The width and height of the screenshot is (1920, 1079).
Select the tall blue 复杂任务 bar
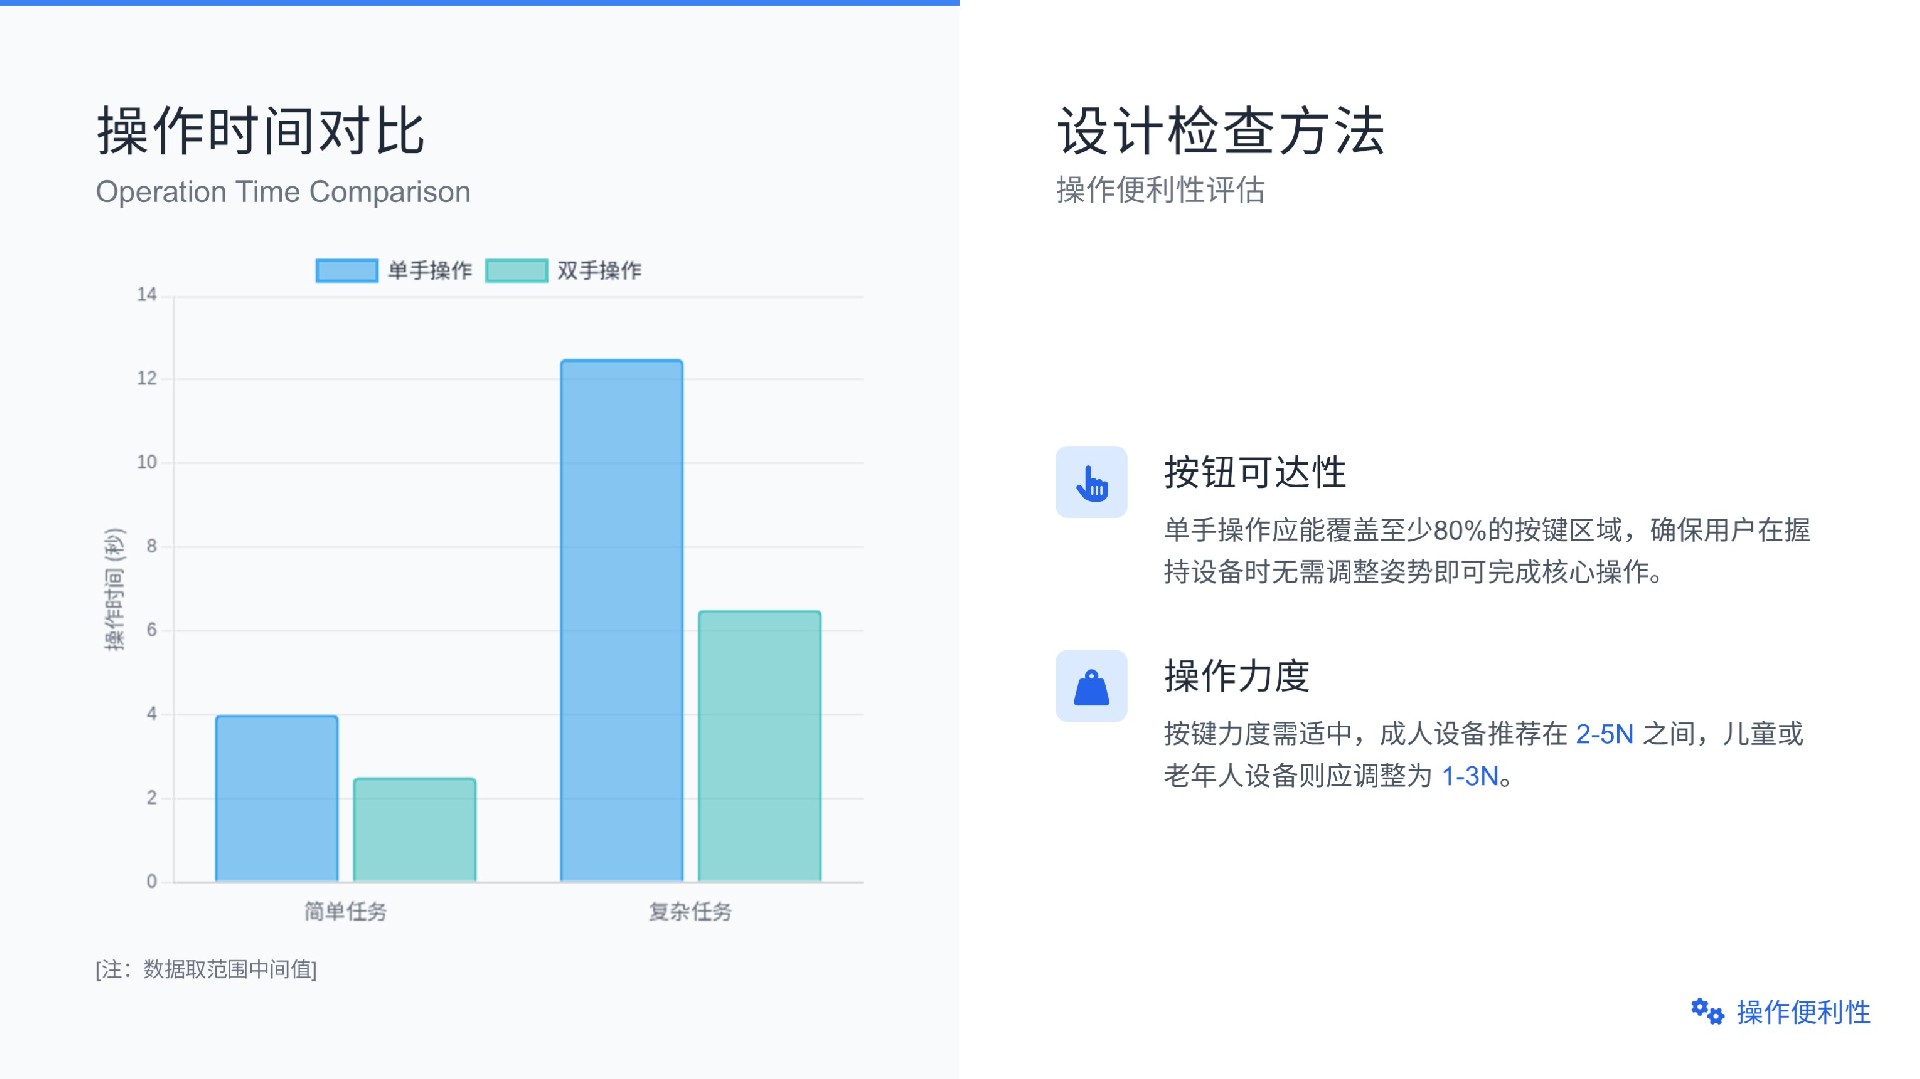click(621, 620)
